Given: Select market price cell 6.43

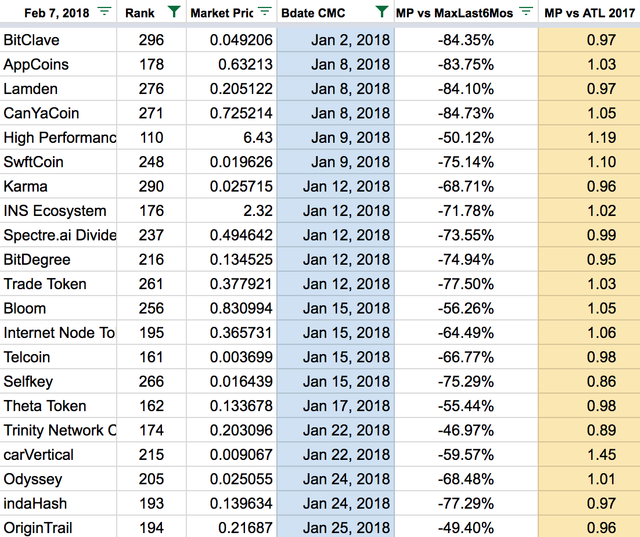Looking at the screenshot, I should (231, 138).
